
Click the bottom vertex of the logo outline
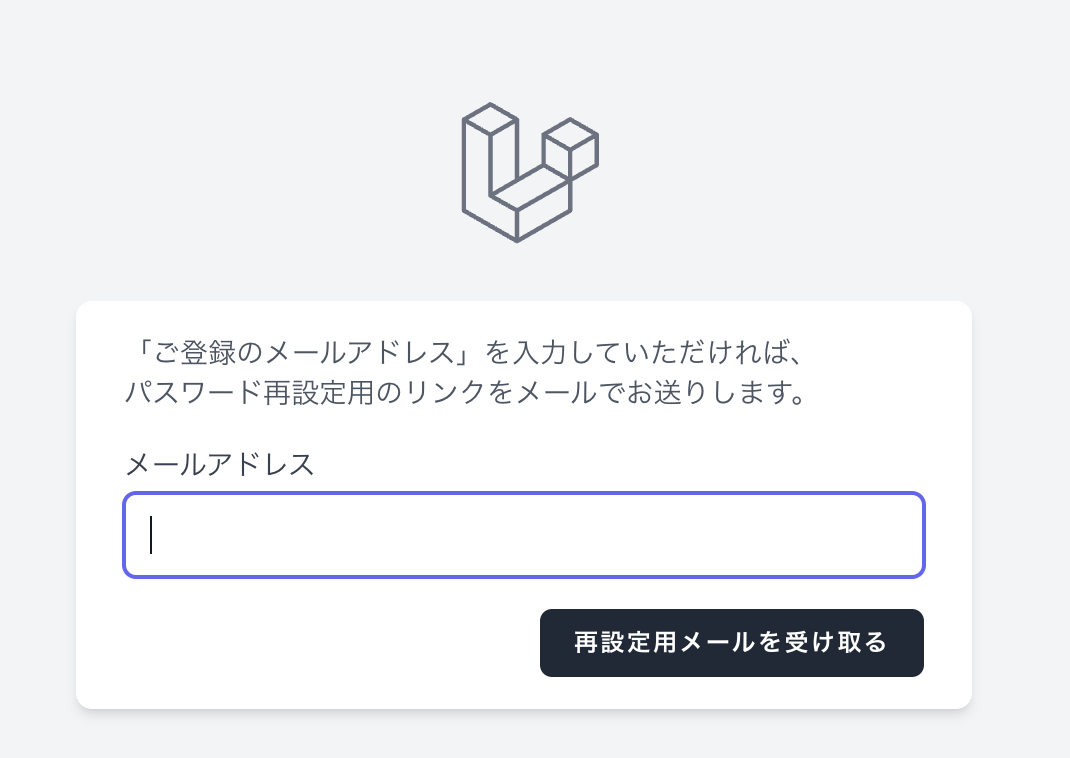tap(518, 238)
